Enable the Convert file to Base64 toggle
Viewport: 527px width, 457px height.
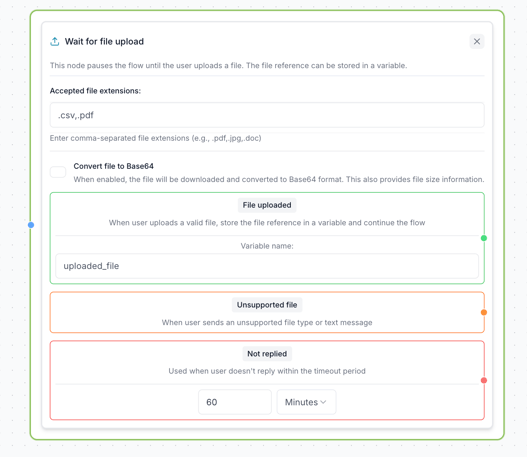(58, 172)
